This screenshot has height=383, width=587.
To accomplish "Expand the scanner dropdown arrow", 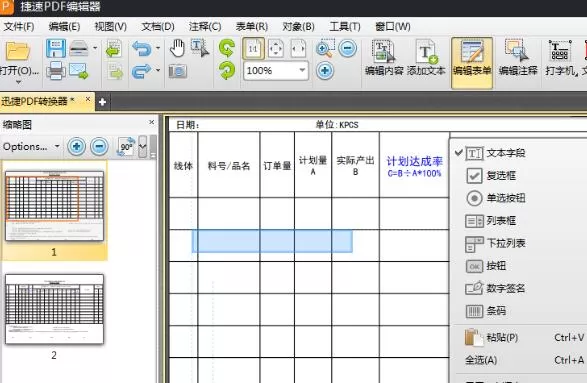I will click(x=95, y=48).
